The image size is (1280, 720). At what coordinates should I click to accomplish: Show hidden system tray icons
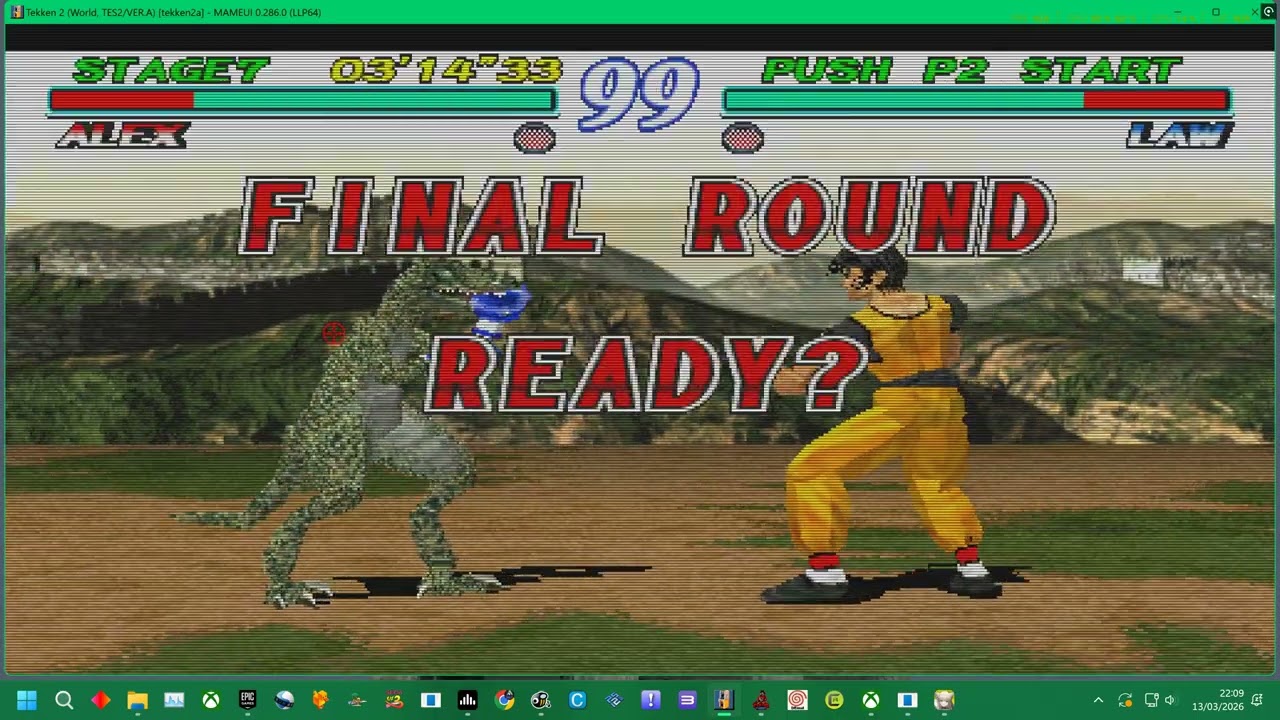(1098, 700)
